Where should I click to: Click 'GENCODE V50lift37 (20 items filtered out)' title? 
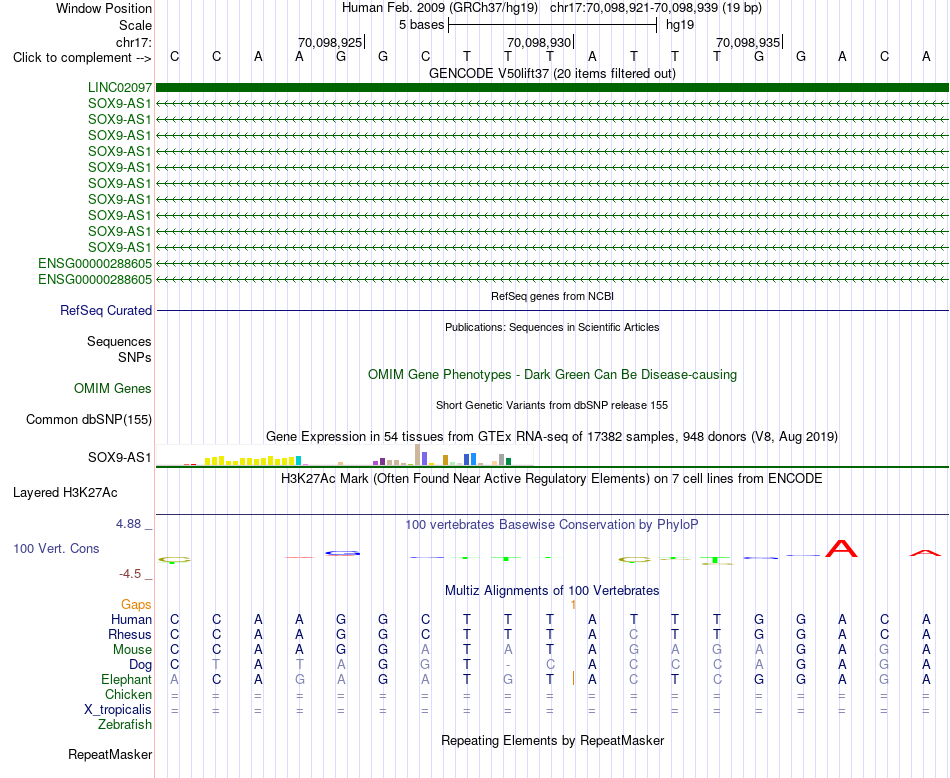pos(552,73)
